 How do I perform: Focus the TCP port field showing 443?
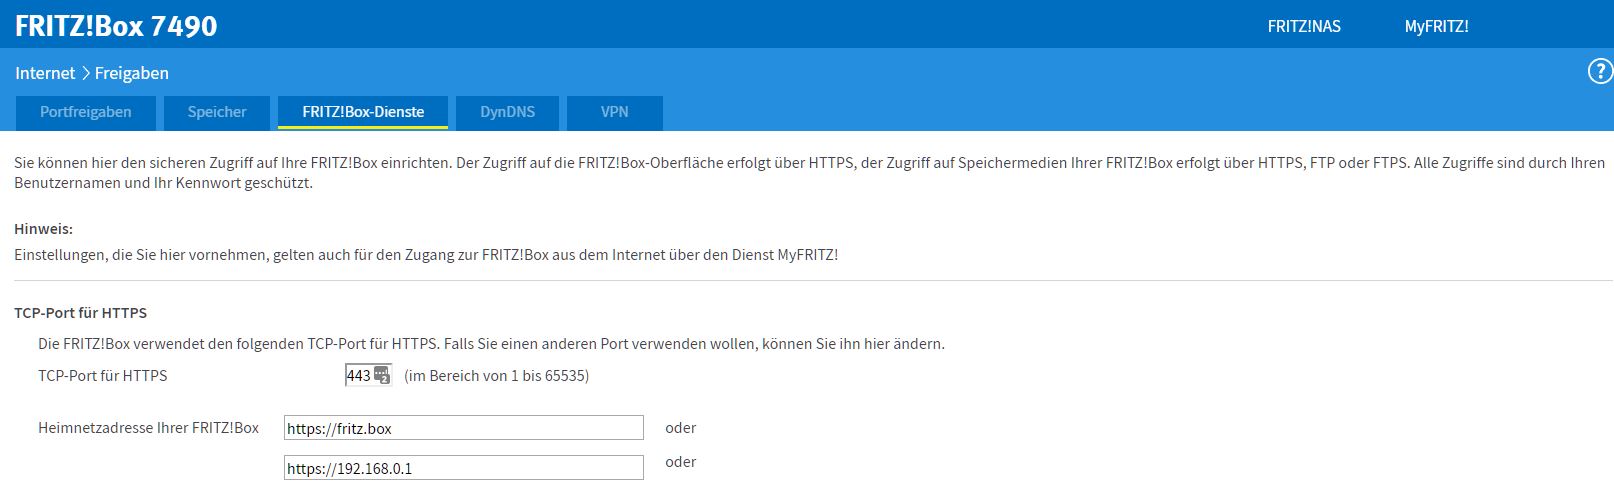pyautogui.click(x=358, y=376)
